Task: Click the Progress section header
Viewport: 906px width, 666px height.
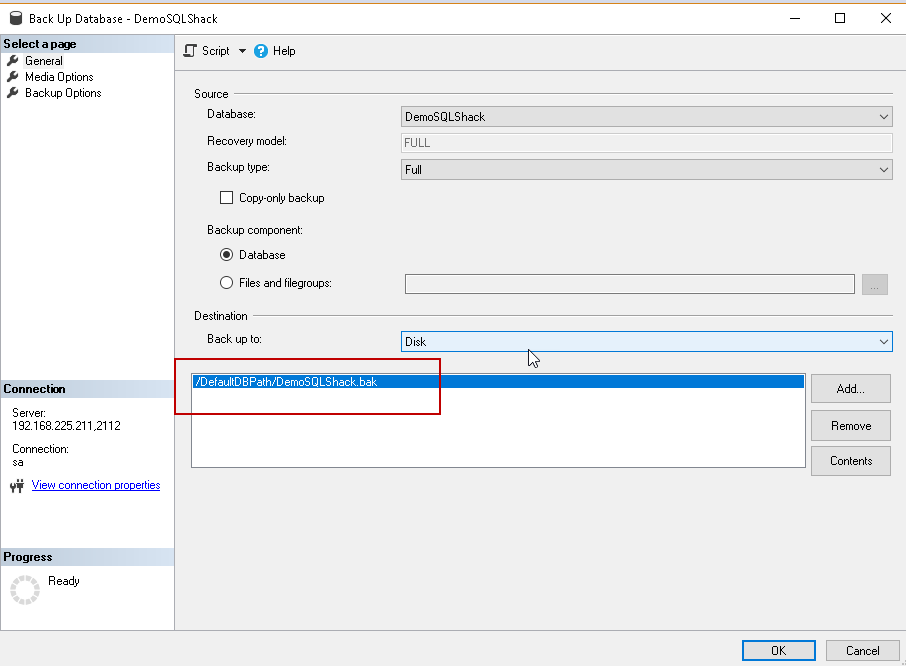Action: tap(87, 557)
